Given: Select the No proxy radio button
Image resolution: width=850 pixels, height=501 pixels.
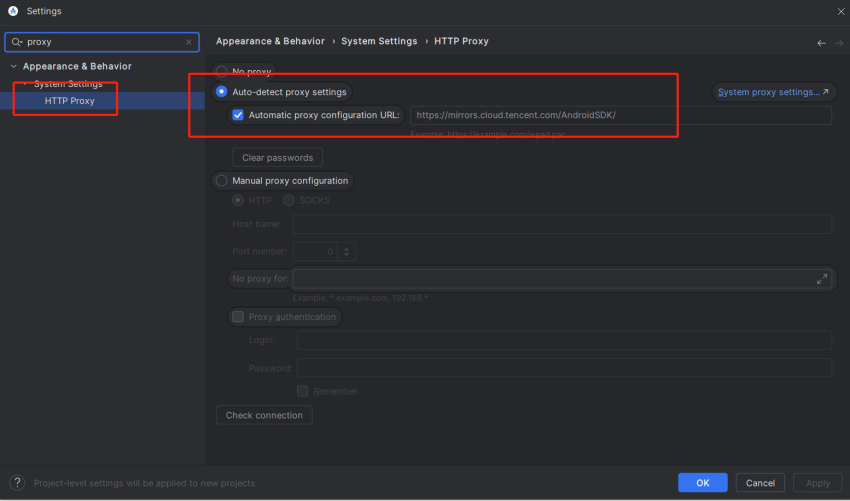Looking at the screenshot, I should [x=222, y=72].
